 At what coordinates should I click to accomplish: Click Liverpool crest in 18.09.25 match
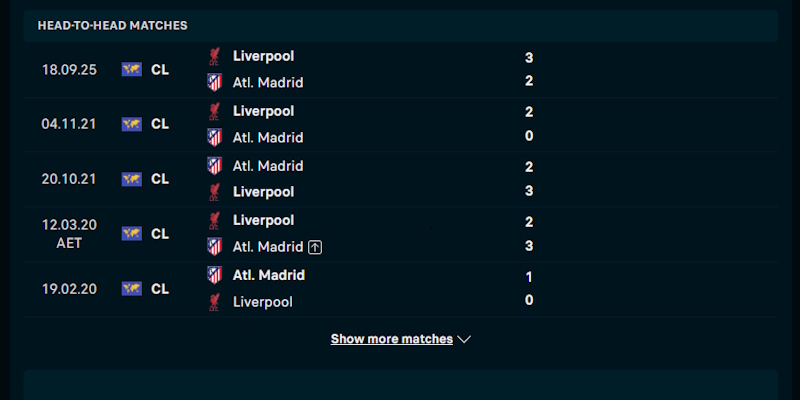tap(214, 56)
